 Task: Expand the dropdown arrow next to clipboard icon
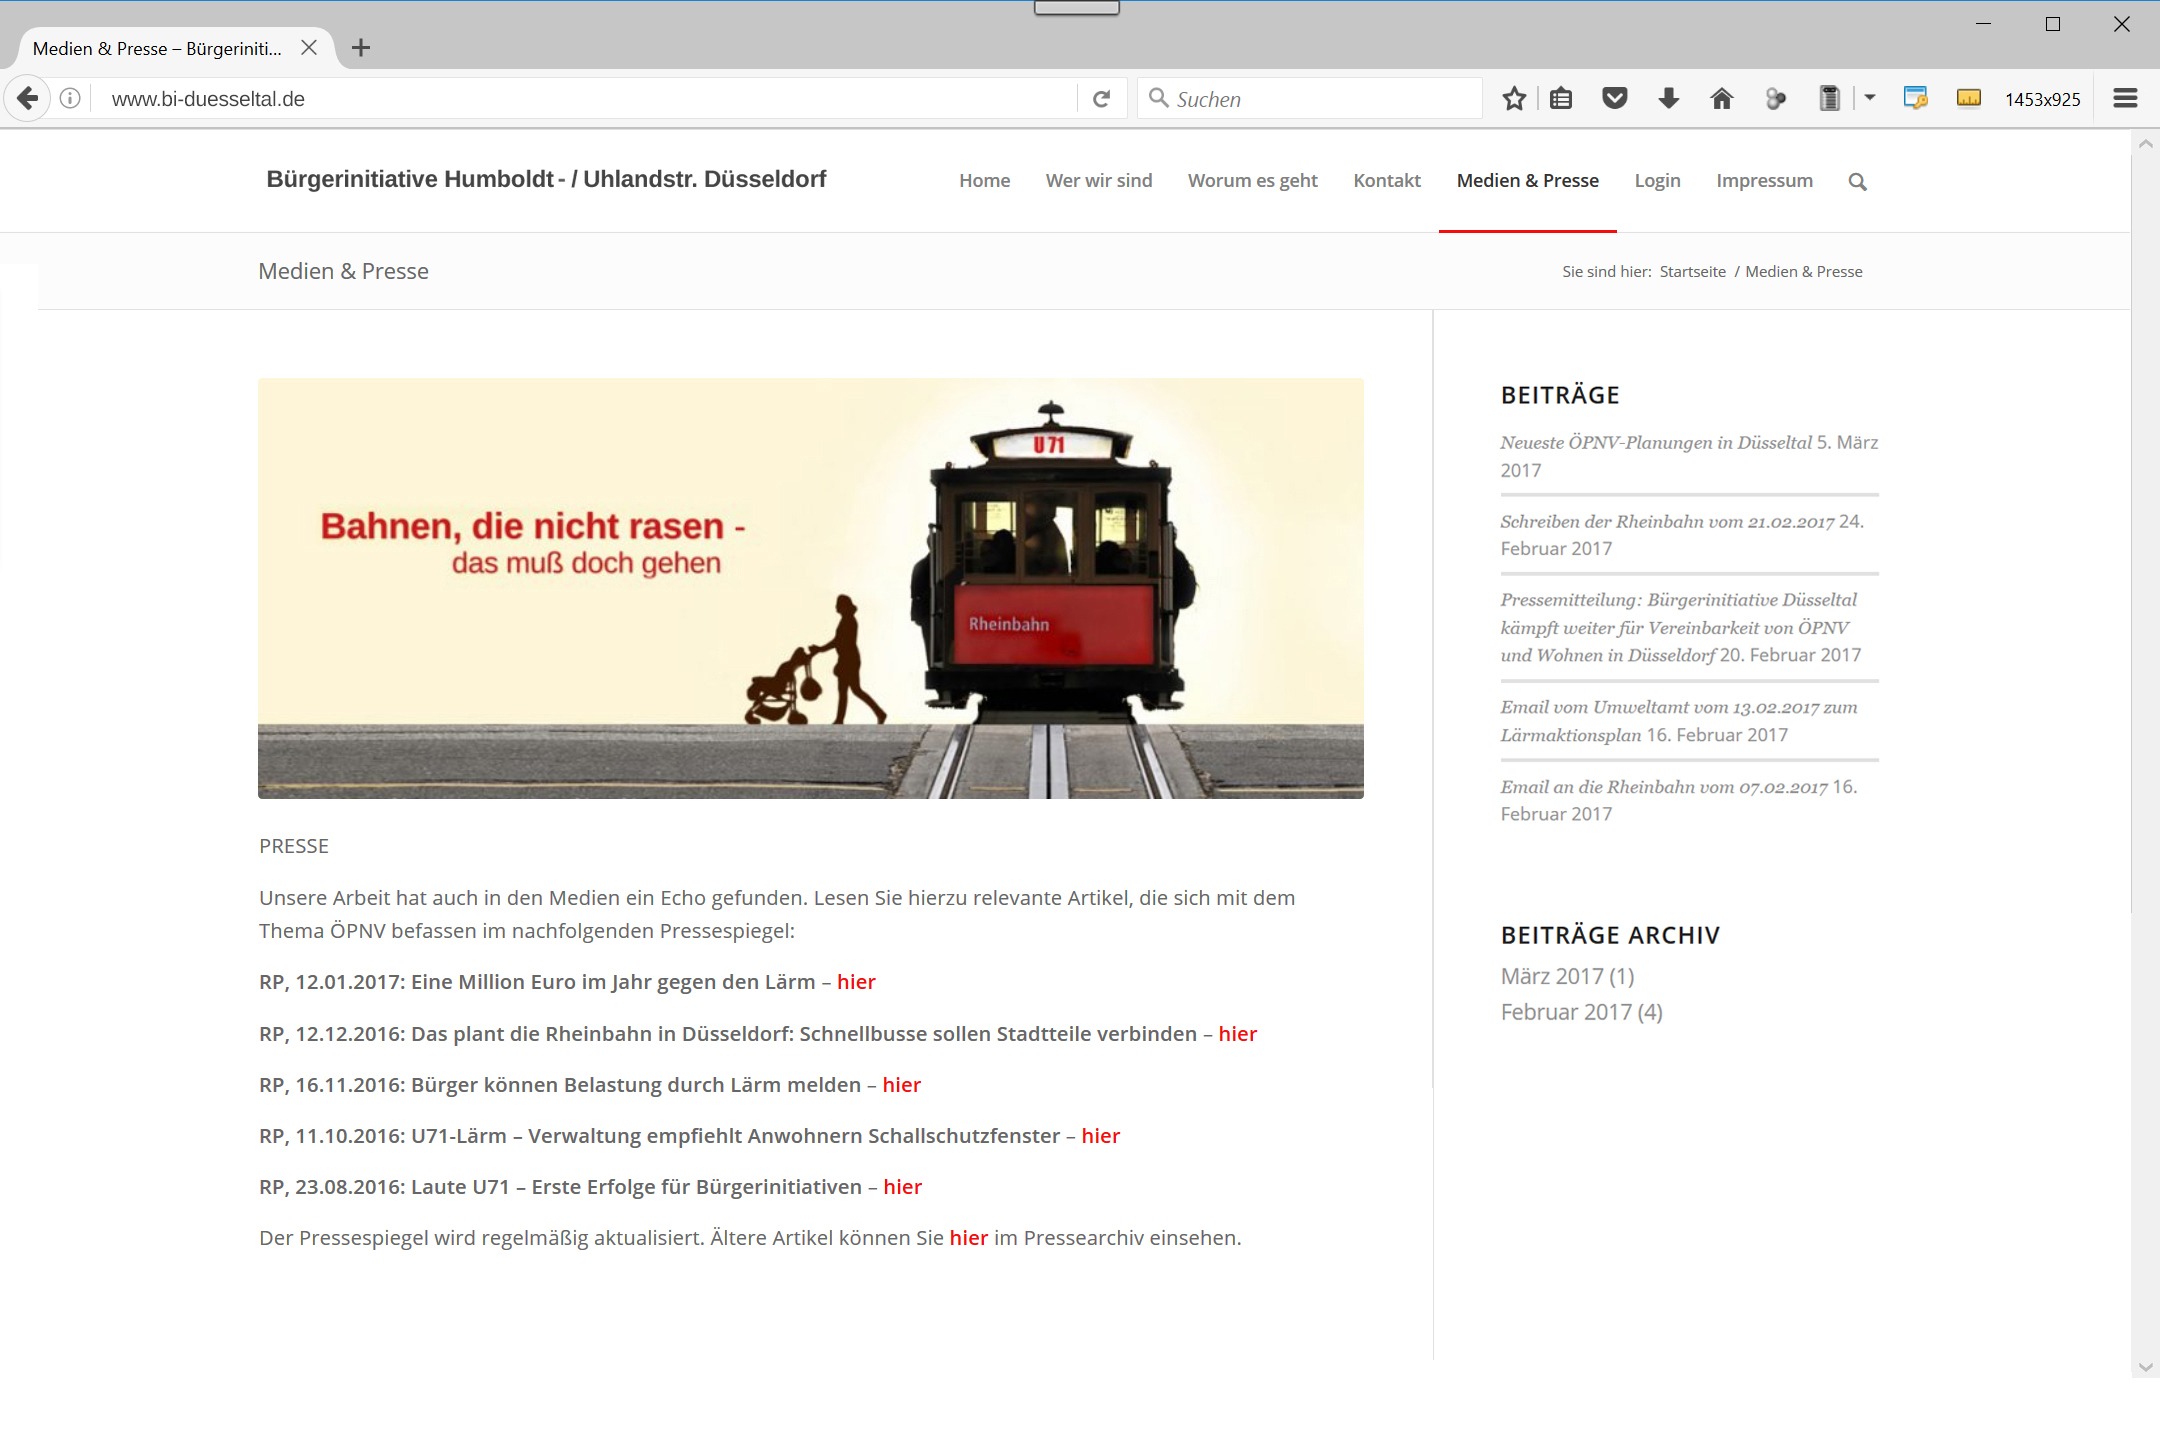click(x=1870, y=98)
